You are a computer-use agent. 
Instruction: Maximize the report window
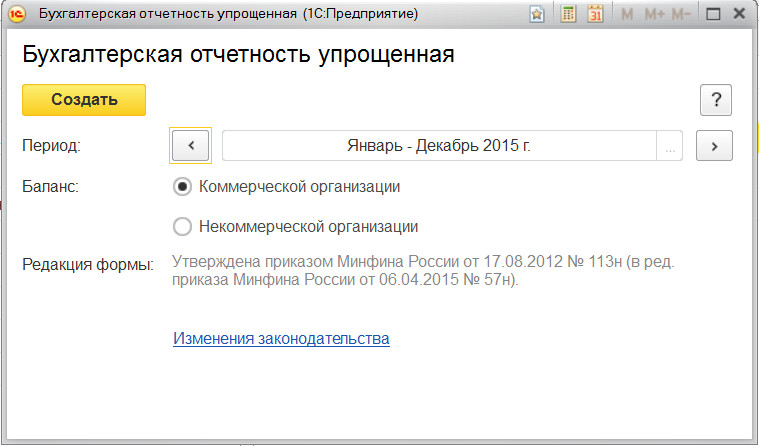[x=713, y=15]
